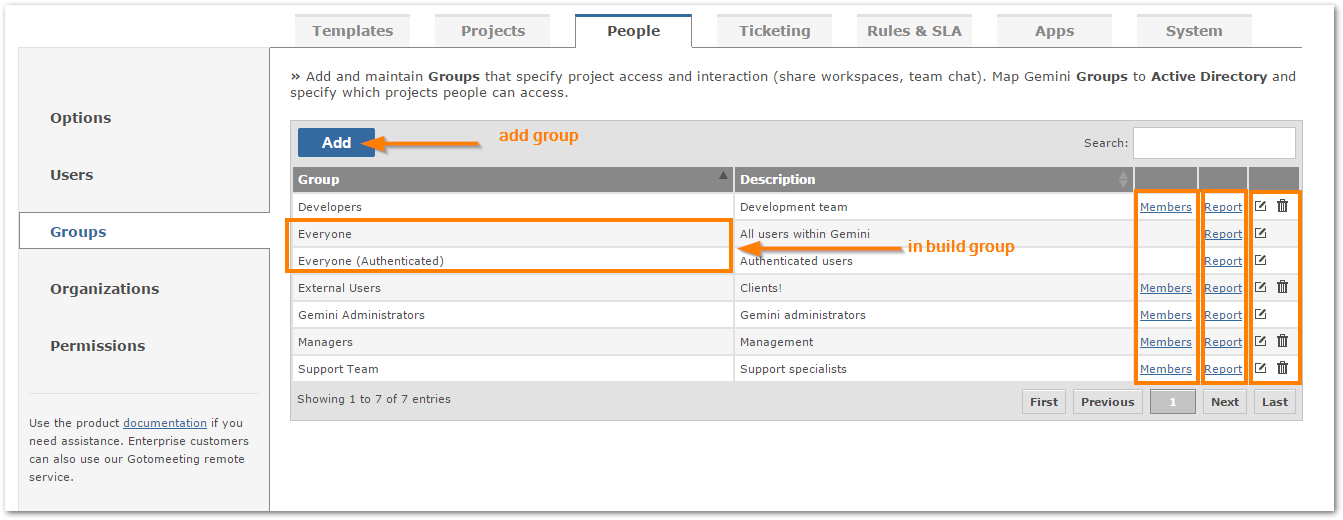
Task: Sort table by Description column
Action: pos(934,180)
